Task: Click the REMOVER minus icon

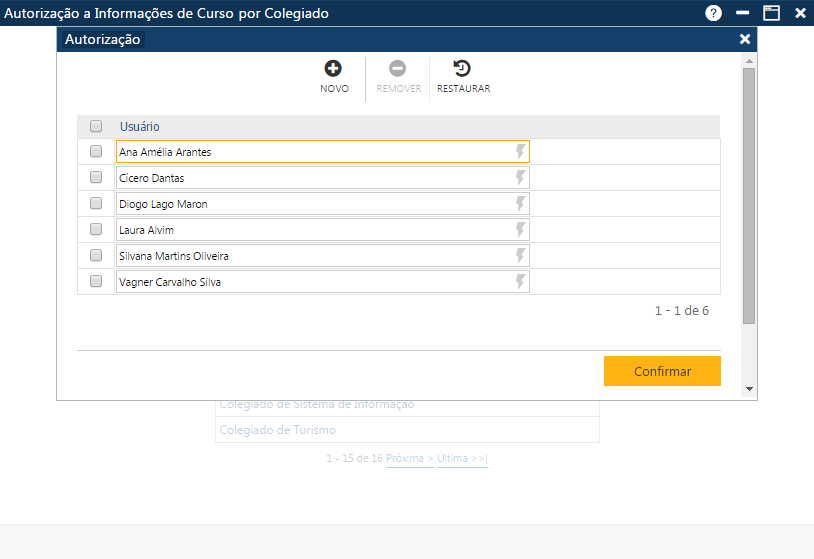Action: click(397, 69)
